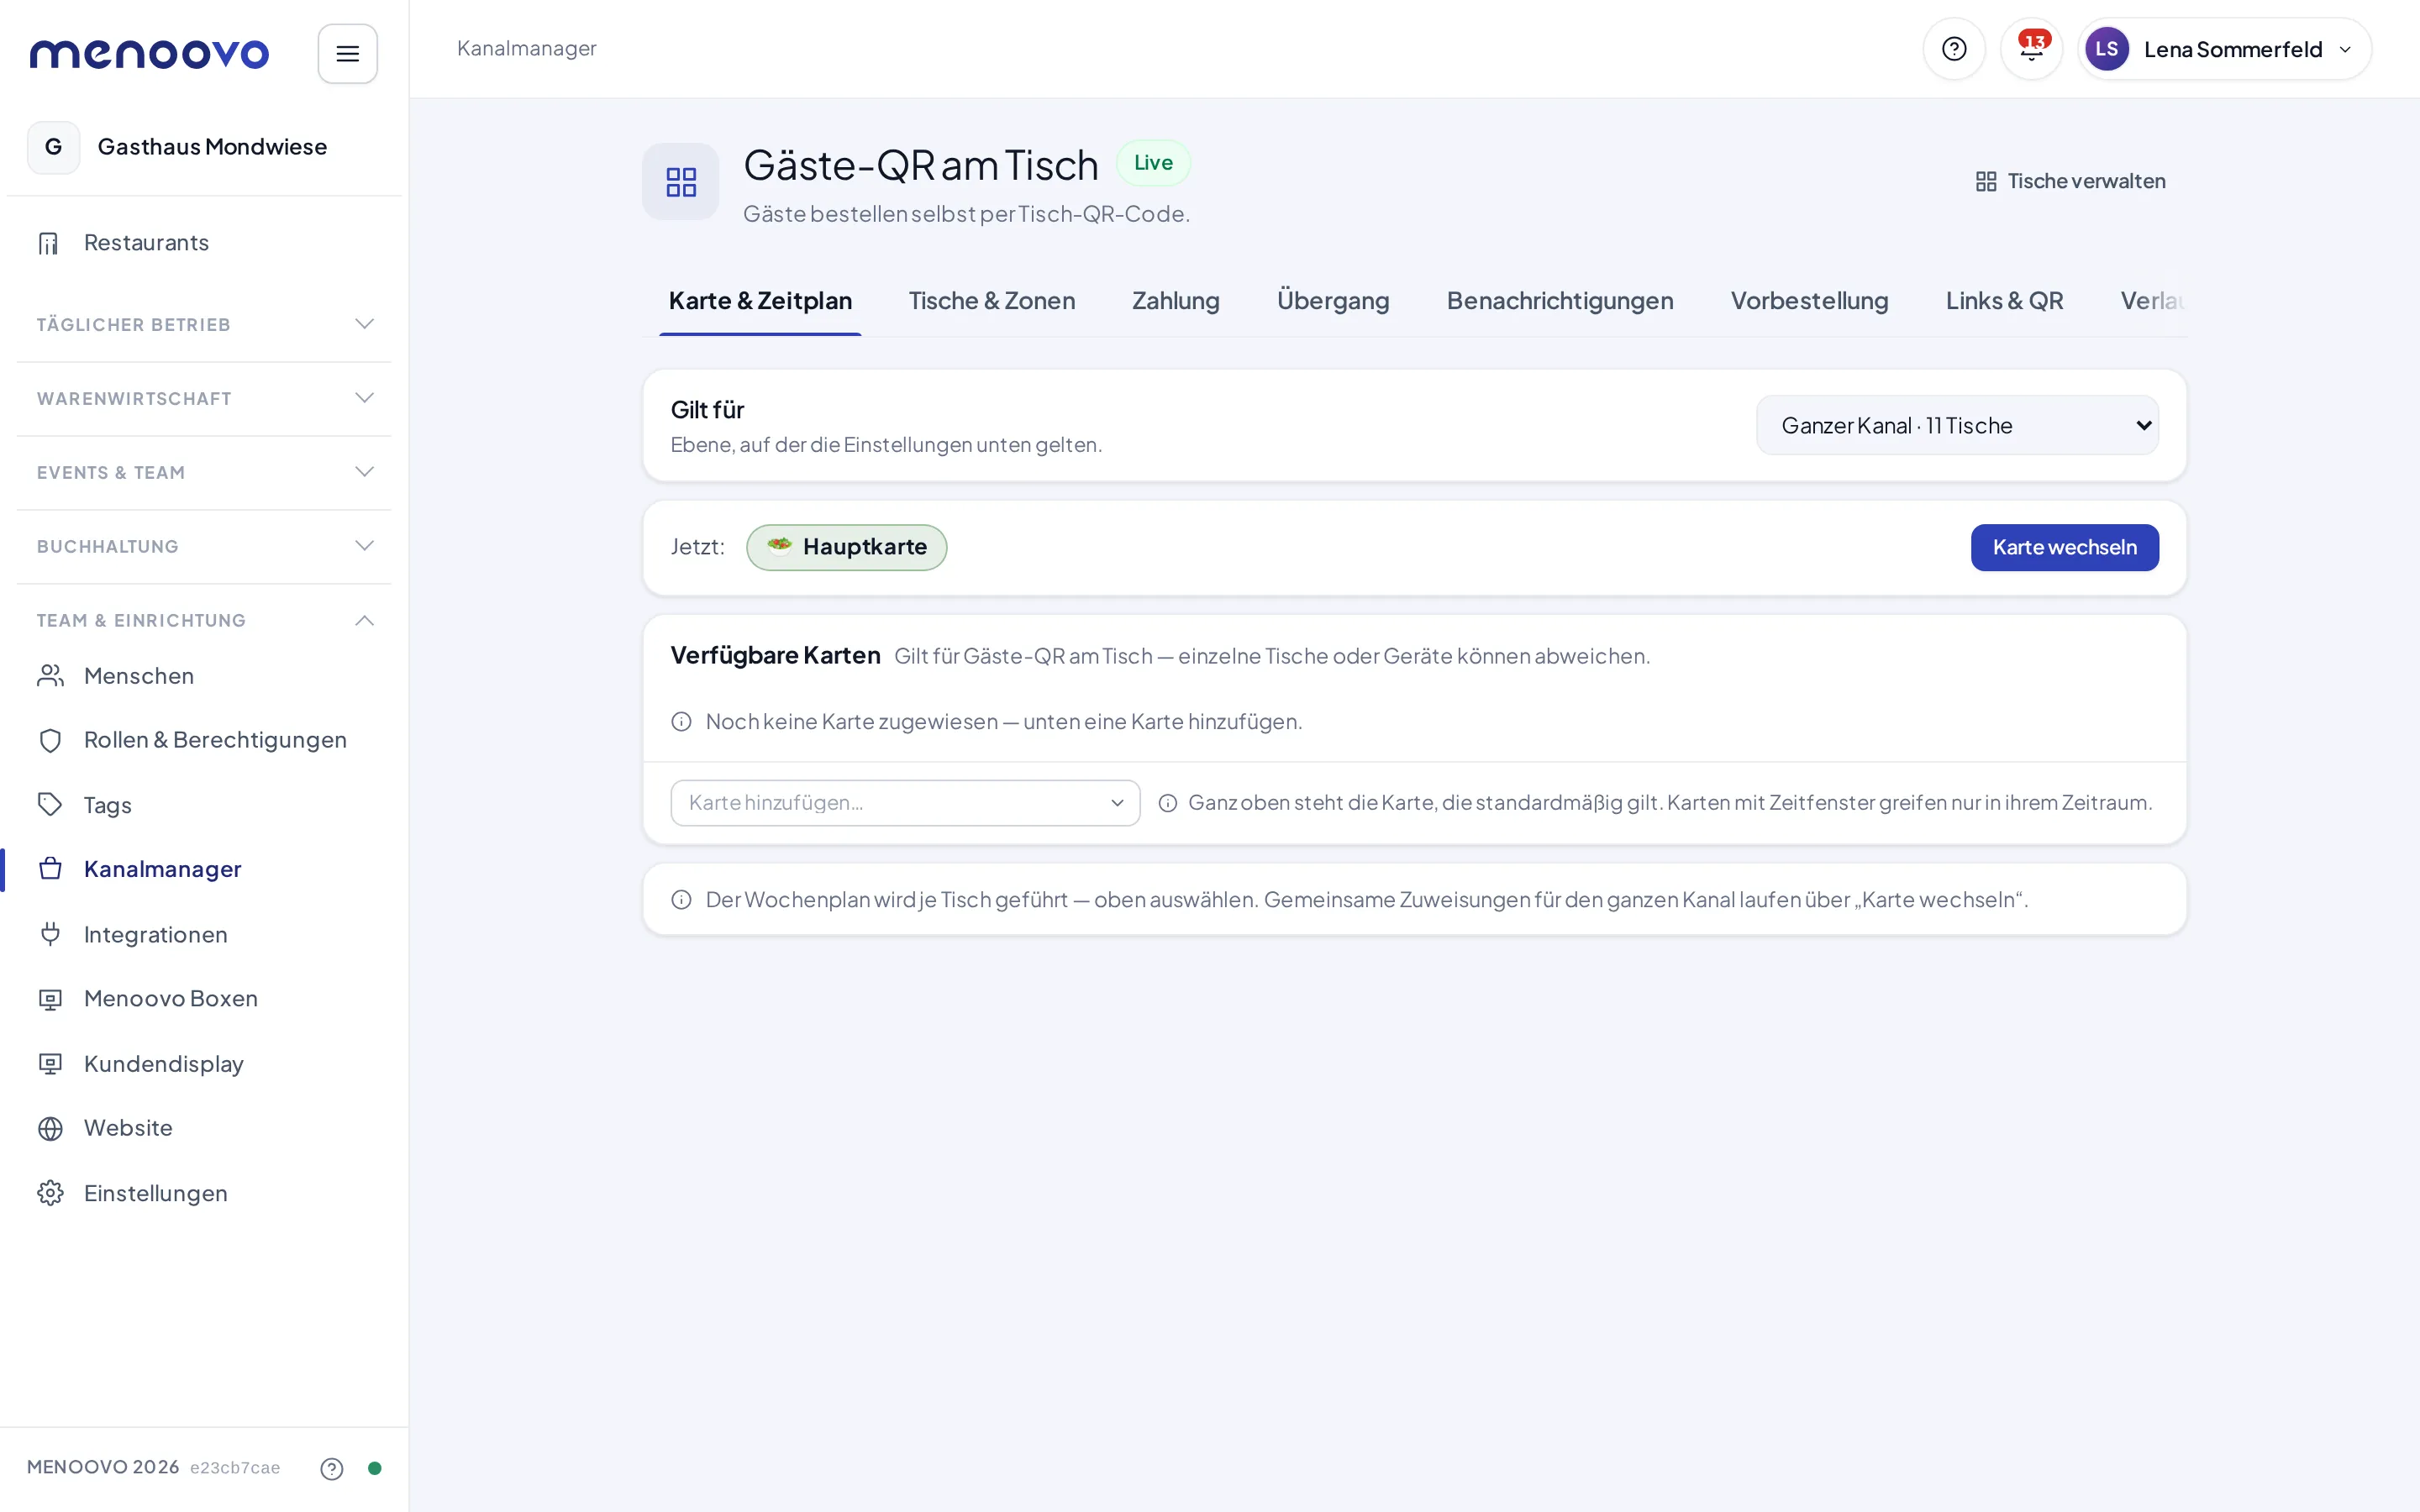Expand the Buchhaltung section
This screenshot has width=2420, height=1512.
[x=204, y=546]
